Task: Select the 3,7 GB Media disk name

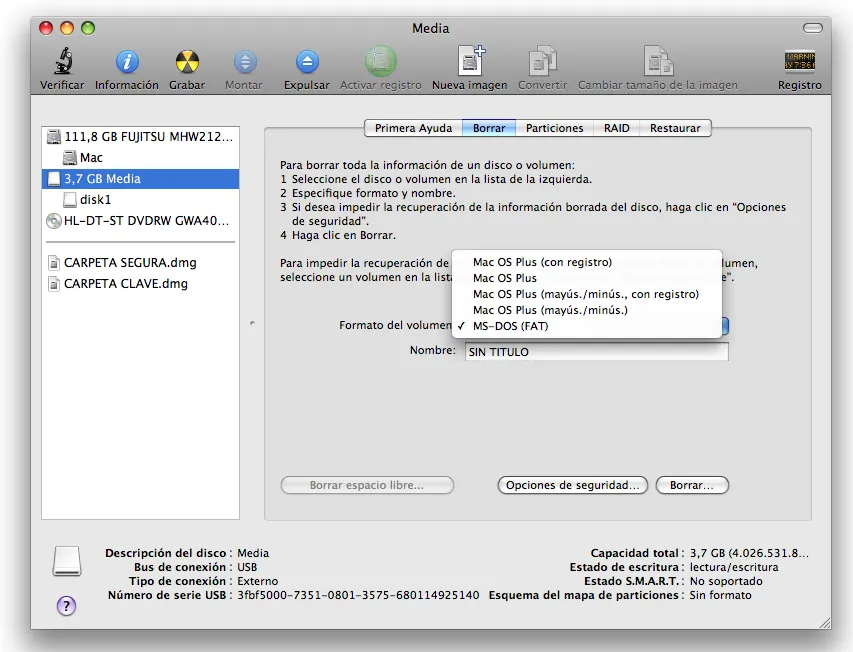Action: [x=102, y=179]
